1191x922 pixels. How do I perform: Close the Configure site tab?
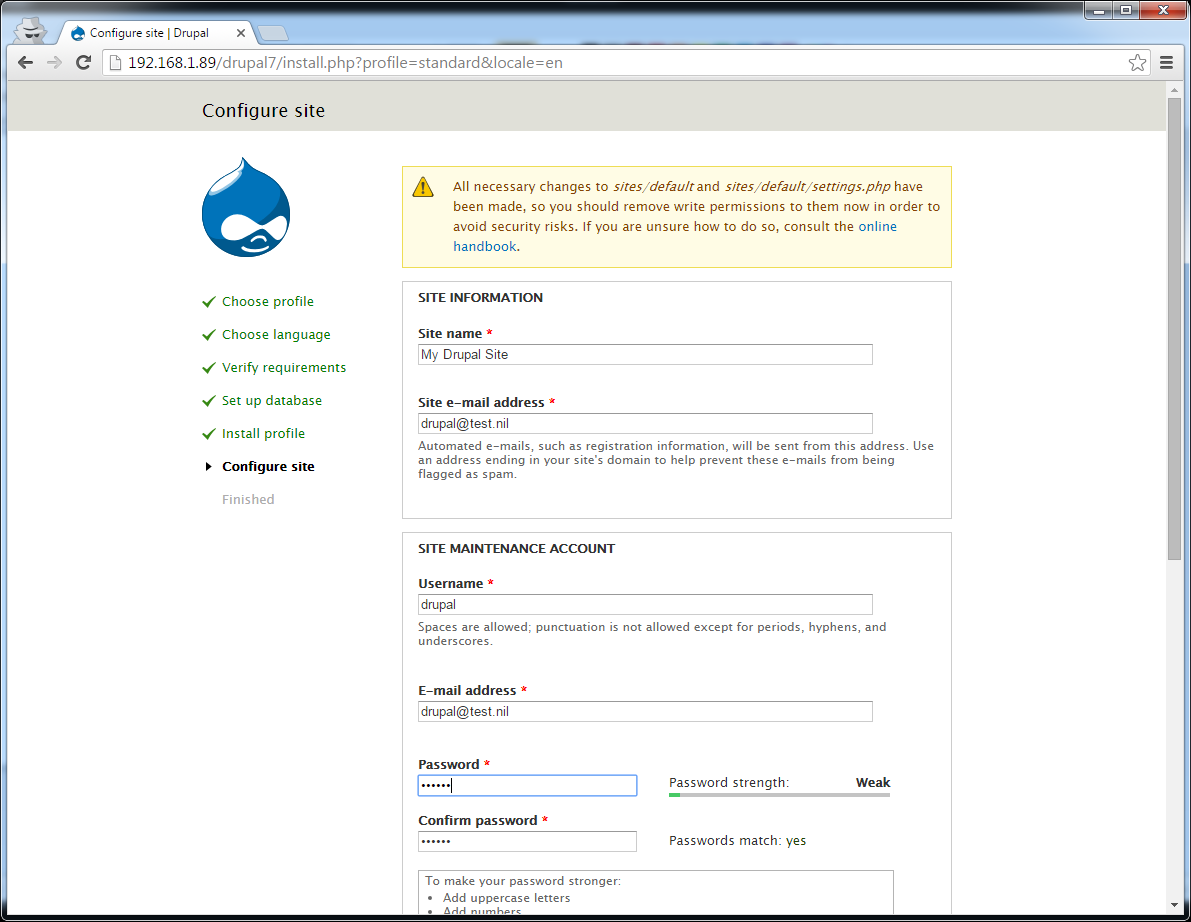tap(241, 33)
